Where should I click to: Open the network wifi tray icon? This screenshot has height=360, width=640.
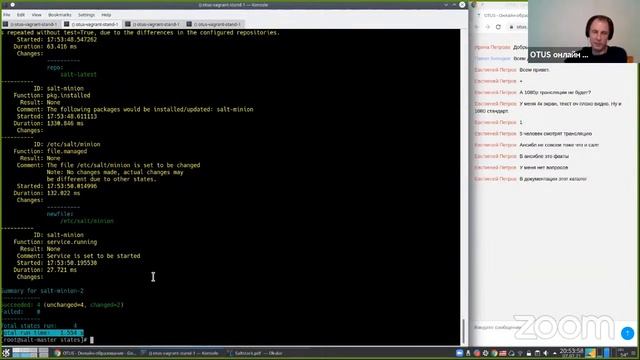(520, 353)
